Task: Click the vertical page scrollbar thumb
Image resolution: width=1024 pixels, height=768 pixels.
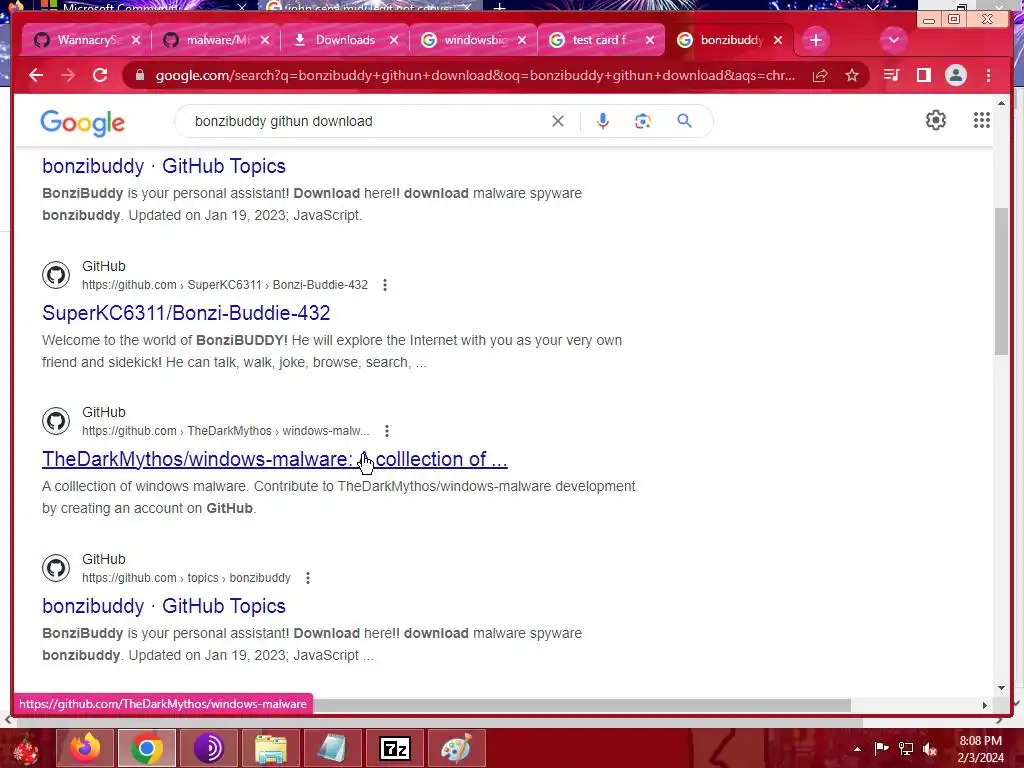Action: [x=1001, y=281]
